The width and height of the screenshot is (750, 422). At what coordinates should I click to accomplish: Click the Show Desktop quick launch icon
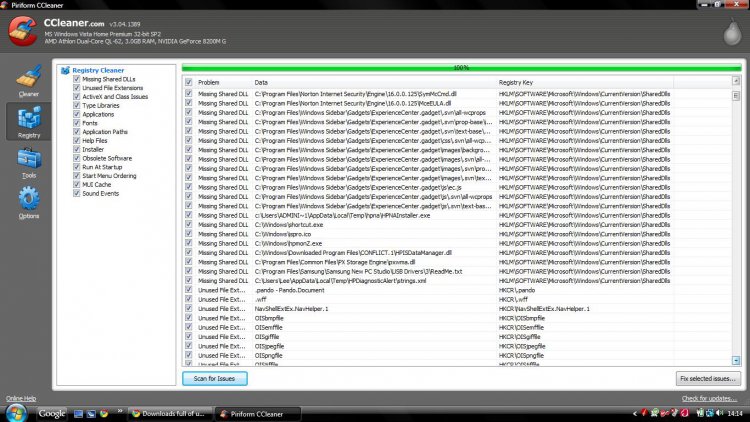[78, 414]
